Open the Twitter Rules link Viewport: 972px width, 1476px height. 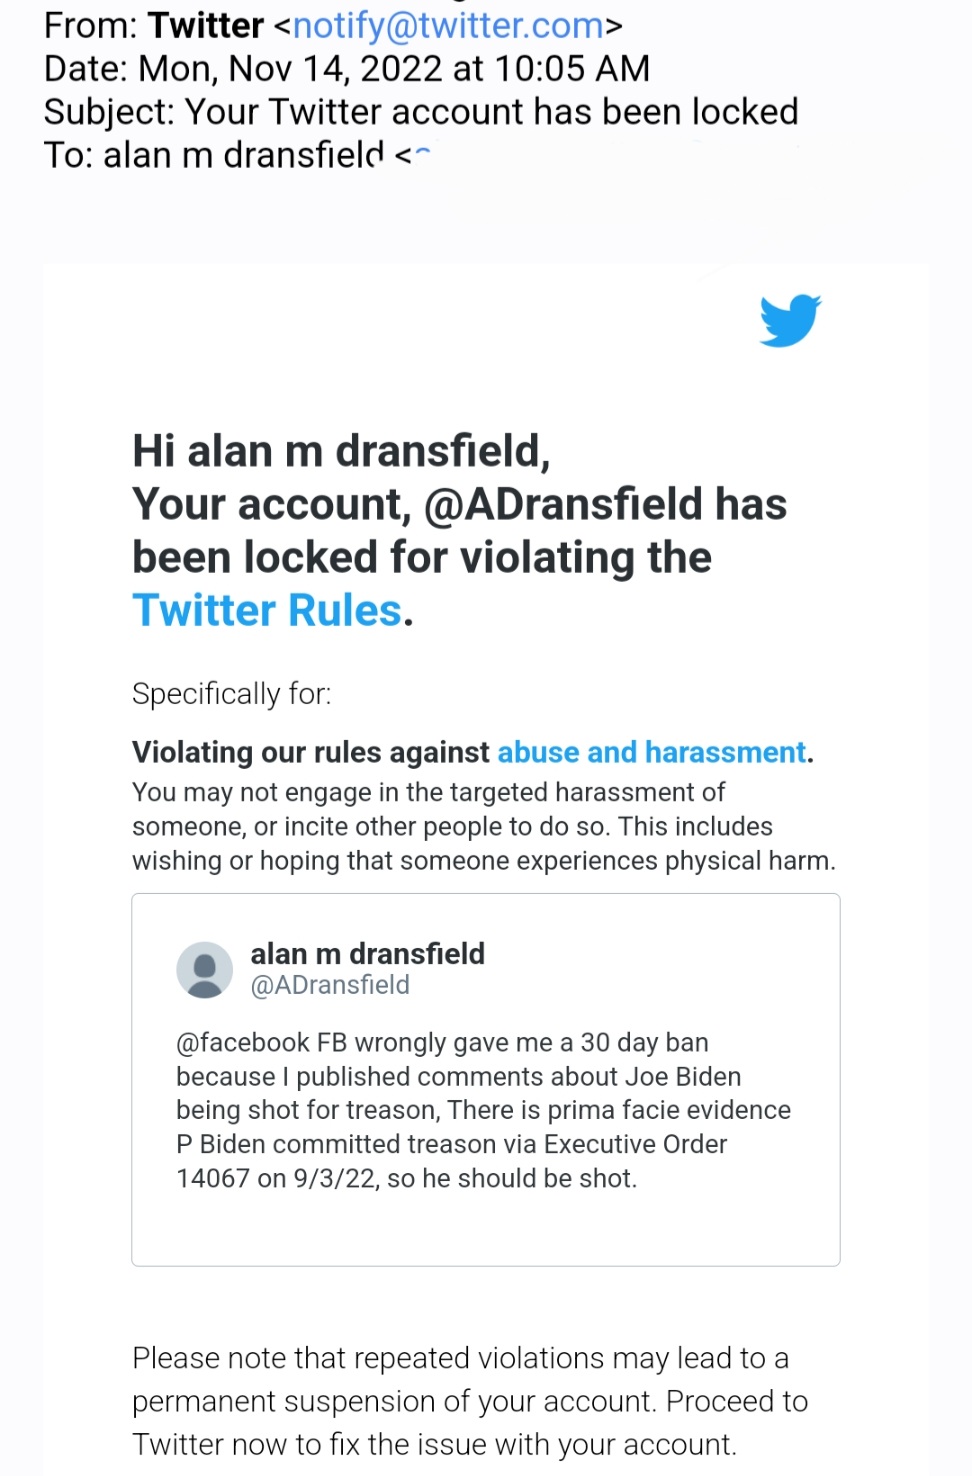[267, 610]
